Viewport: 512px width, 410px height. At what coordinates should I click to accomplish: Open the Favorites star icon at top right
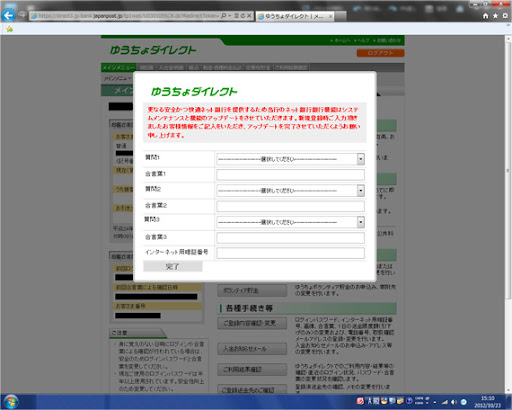point(495,16)
